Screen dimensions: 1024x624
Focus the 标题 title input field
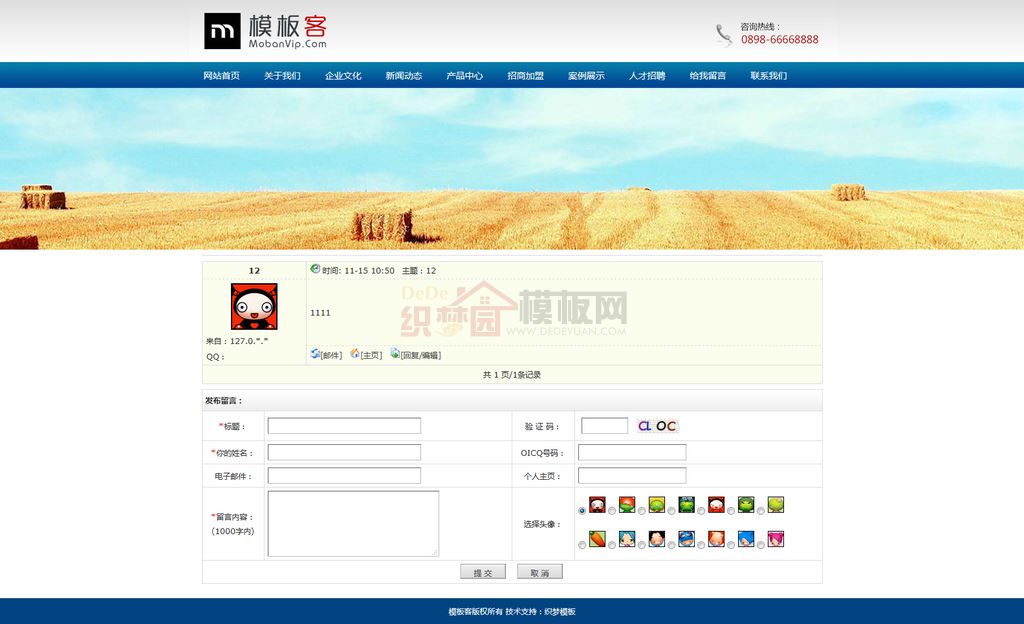[x=344, y=426]
